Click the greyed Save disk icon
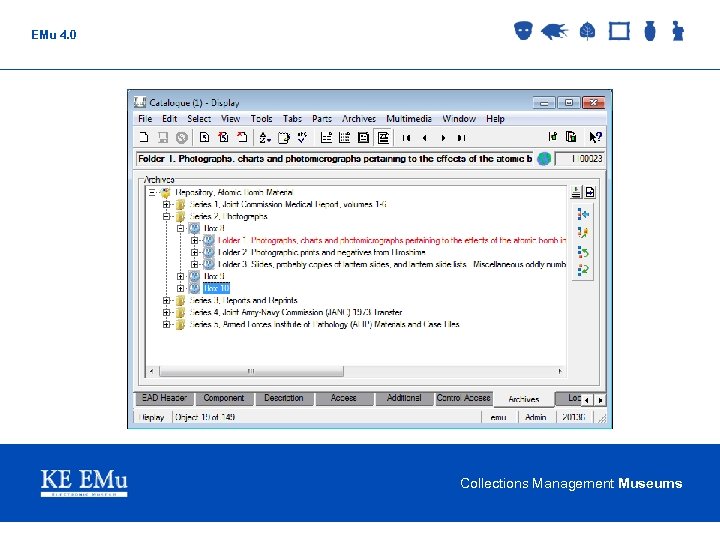This screenshot has height=540, width=720. [x=163, y=137]
